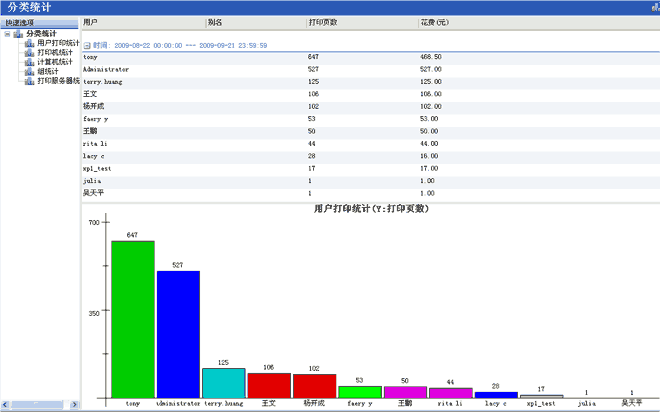Screen dimensions: 660x412
Task: Click the sidebar horizontal scrollbar thumb
Action: pyautogui.click(x=37, y=404)
